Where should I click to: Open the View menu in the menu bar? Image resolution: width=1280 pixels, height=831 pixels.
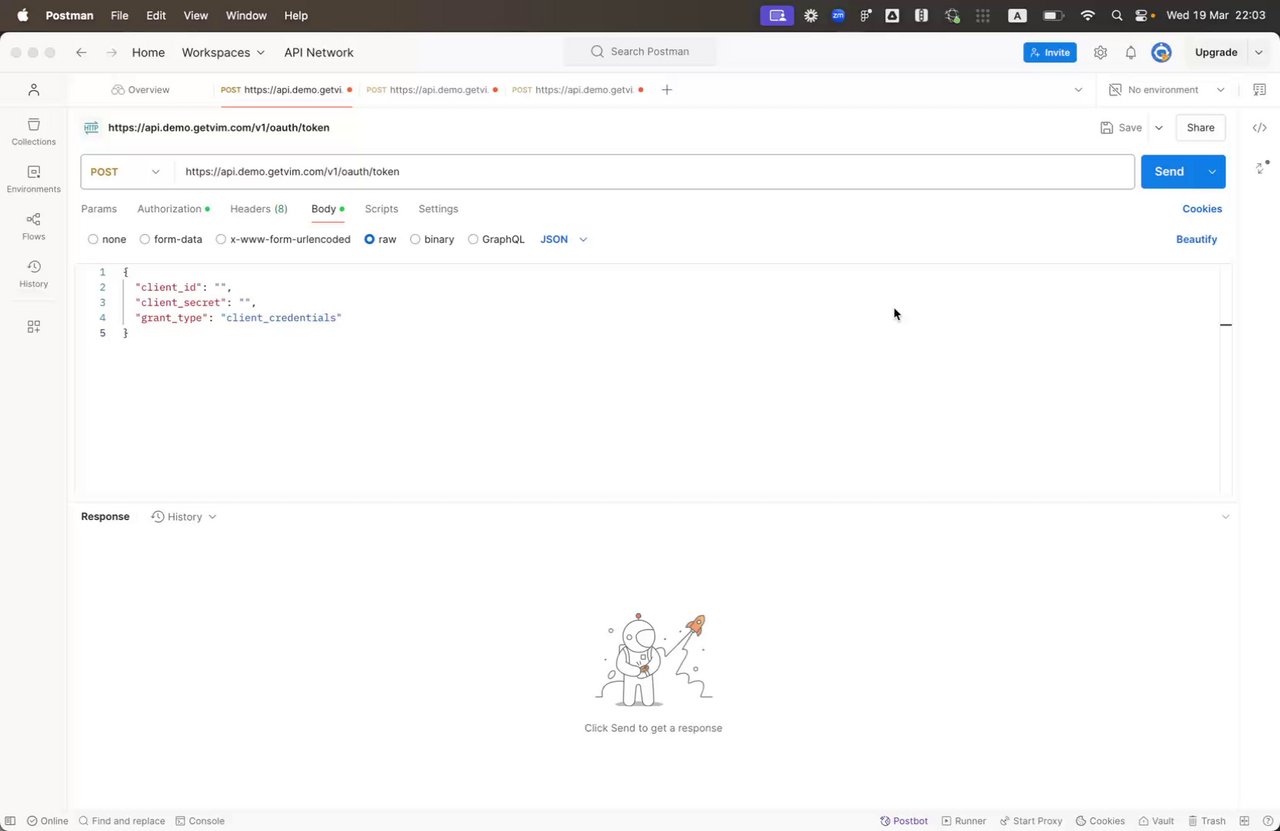coord(196,15)
